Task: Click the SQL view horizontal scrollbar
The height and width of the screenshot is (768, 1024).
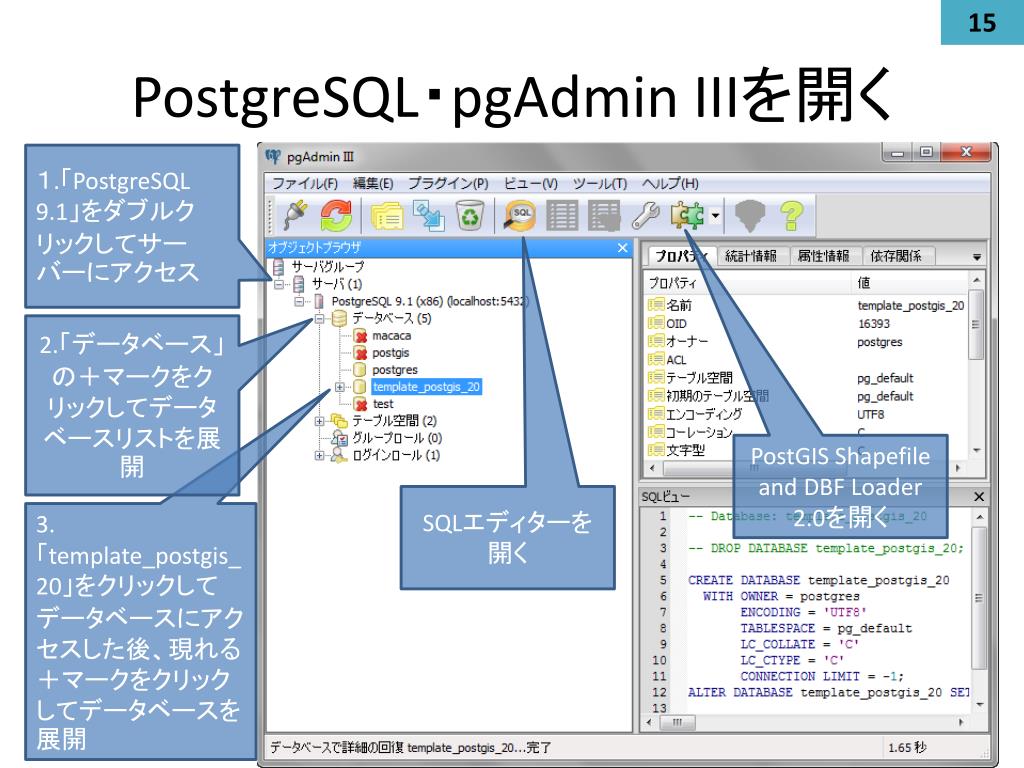Action: [805, 722]
